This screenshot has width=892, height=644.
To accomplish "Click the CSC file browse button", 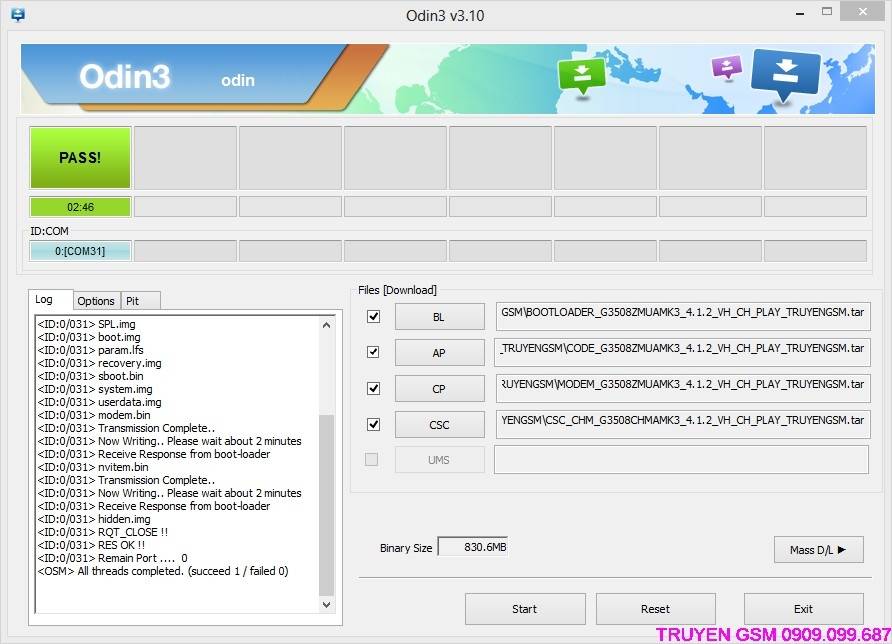I will [440, 424].
